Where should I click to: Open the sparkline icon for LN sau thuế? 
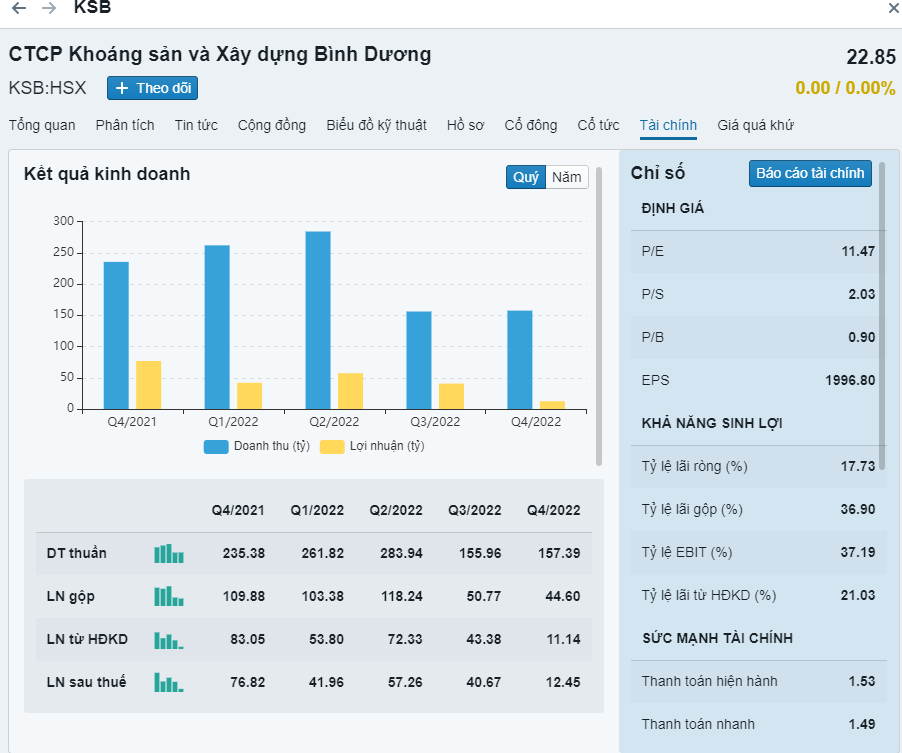(169, 683)
